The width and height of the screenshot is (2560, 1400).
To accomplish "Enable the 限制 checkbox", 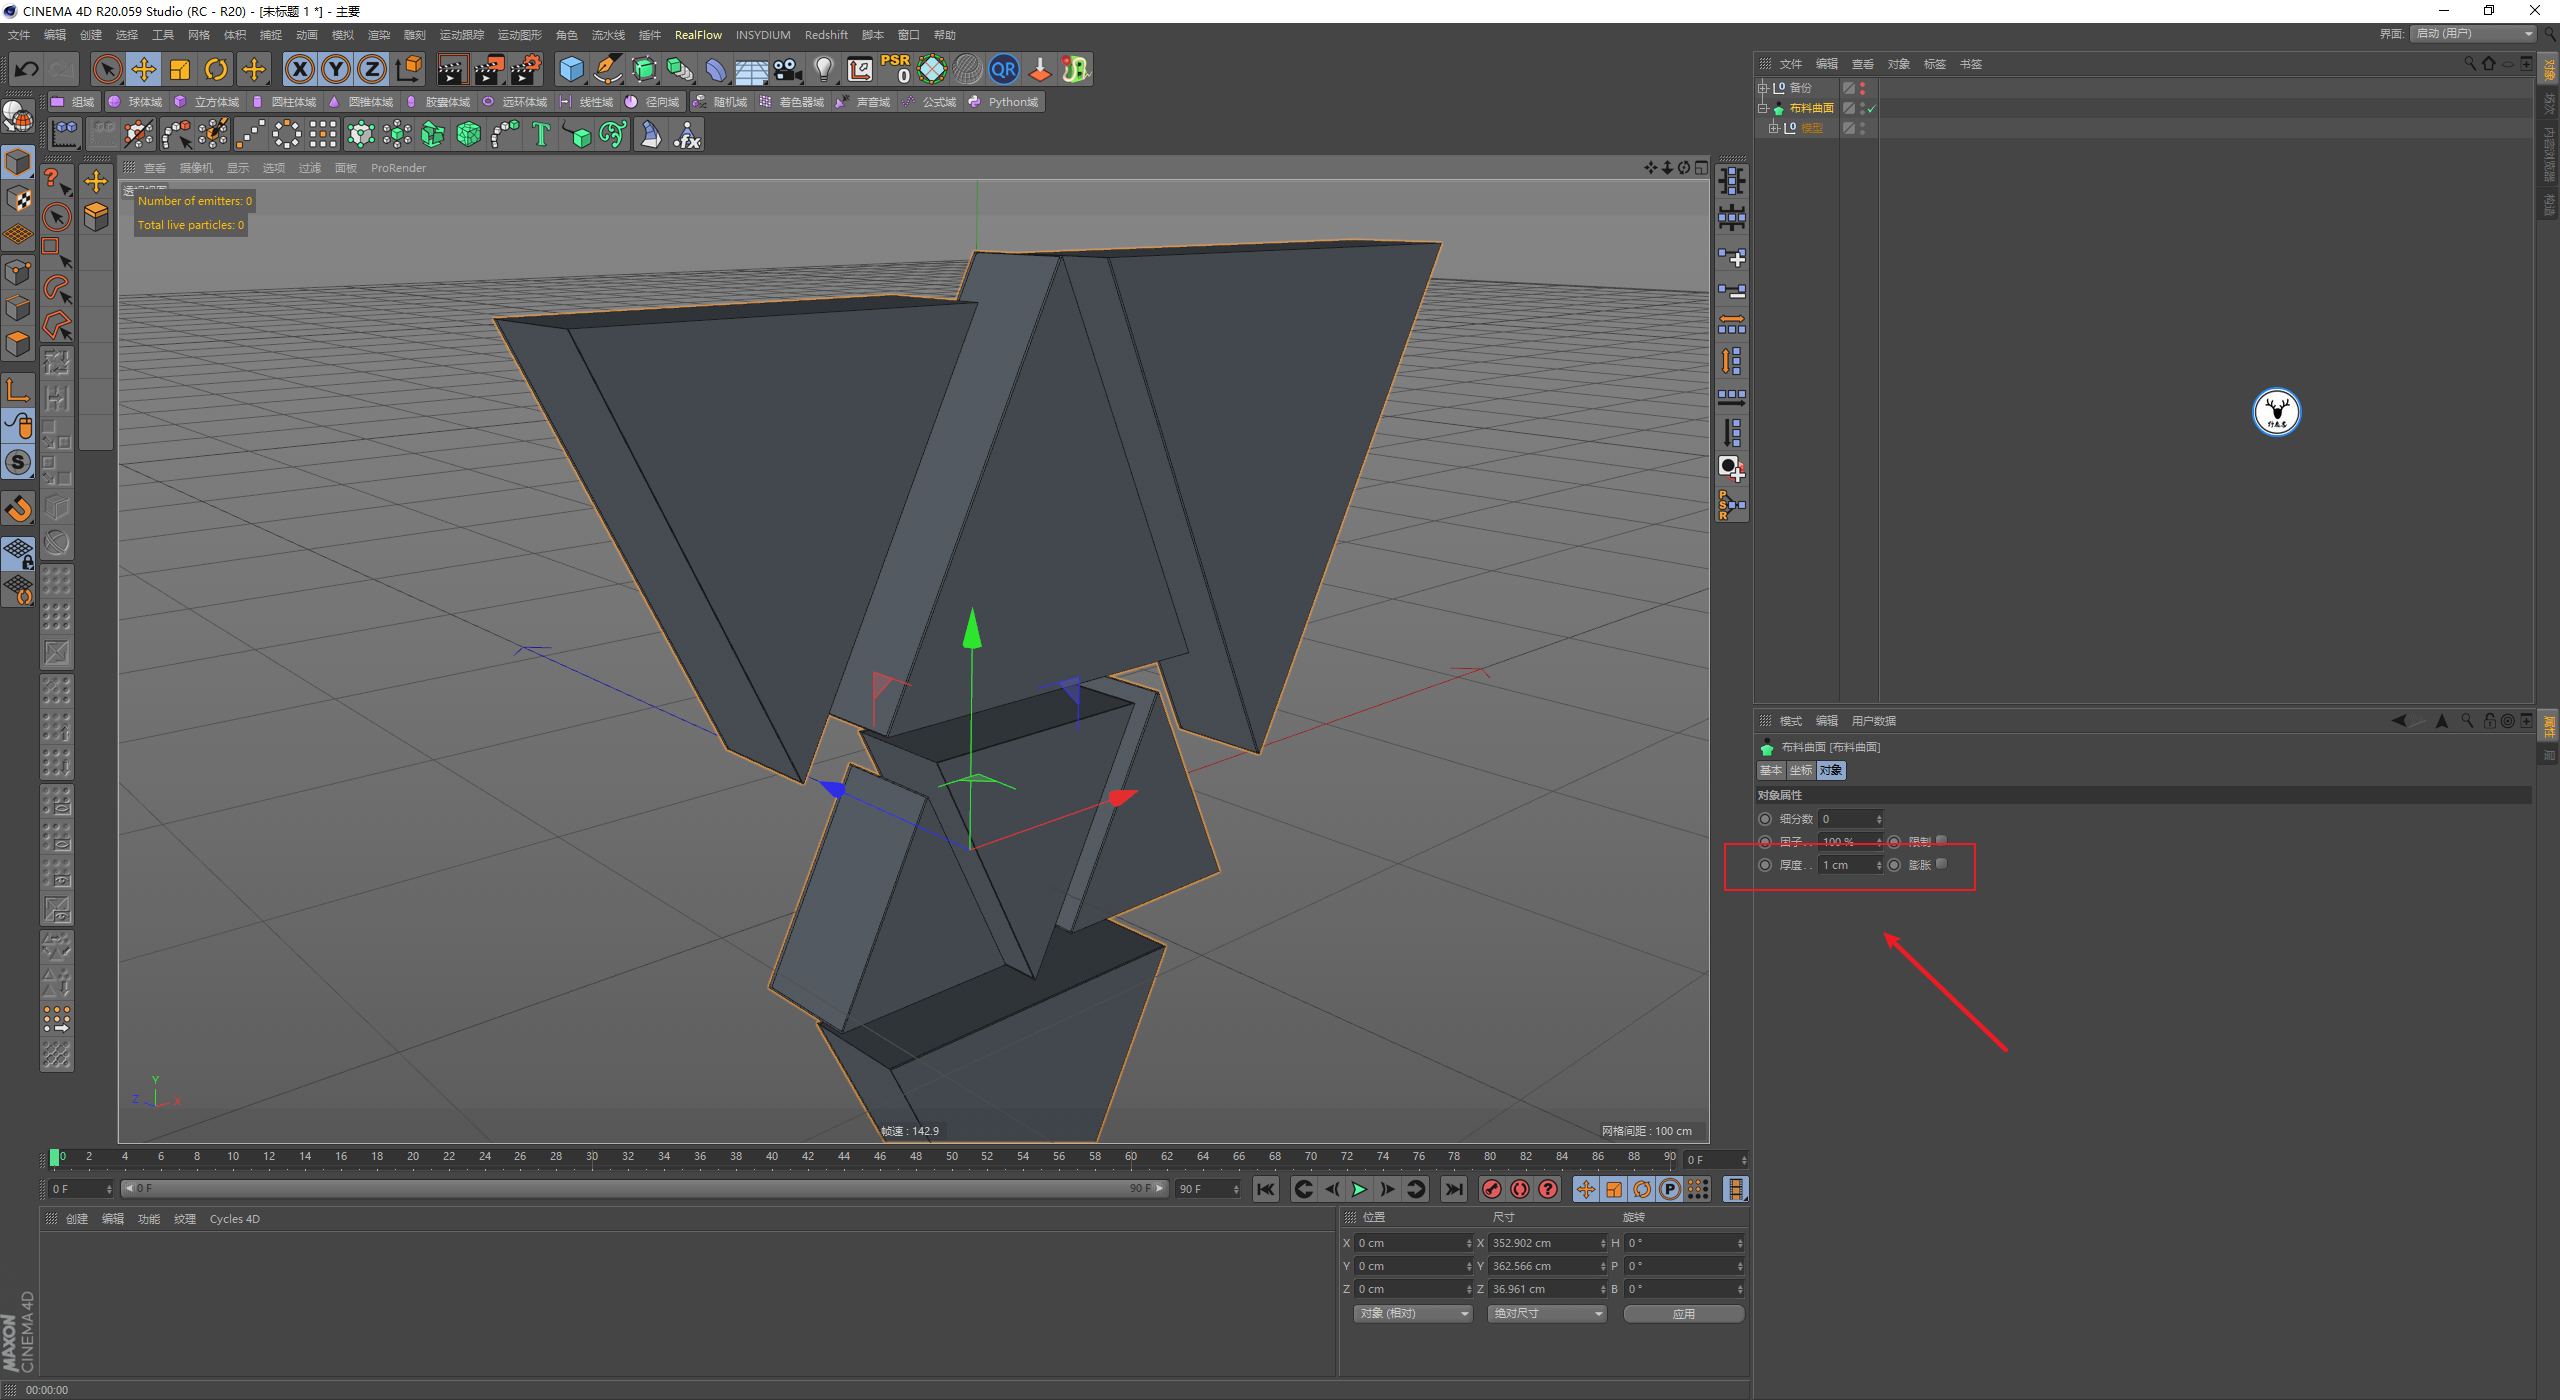I will point(1941,841).
